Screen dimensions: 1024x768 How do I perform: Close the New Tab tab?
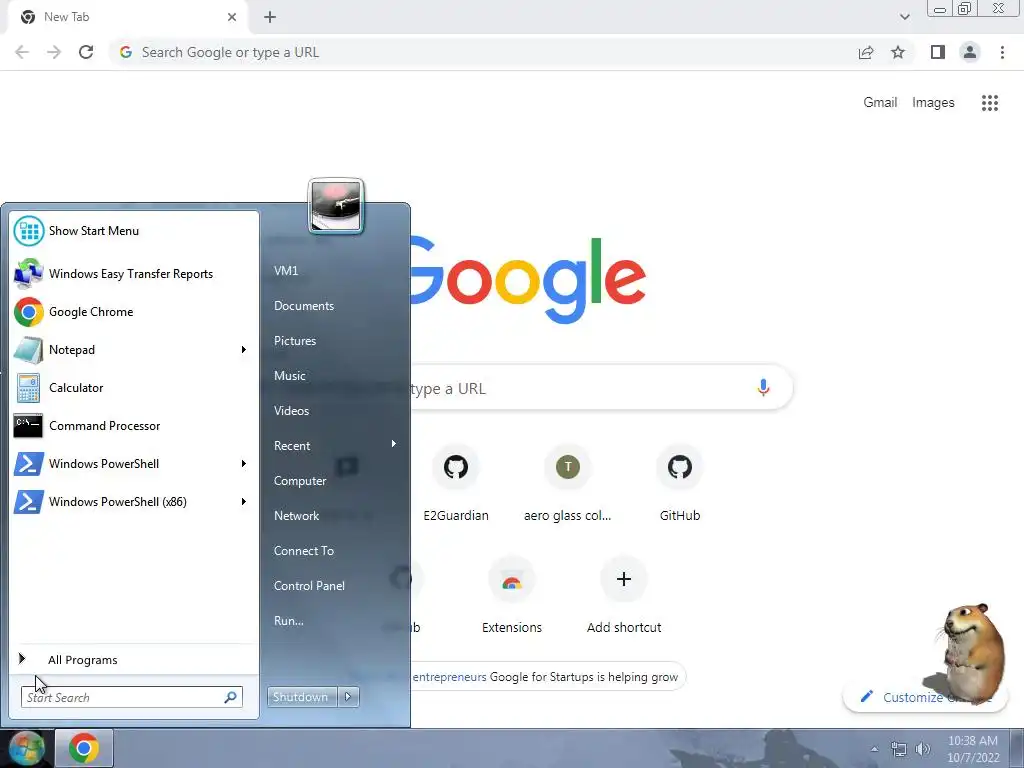tap(232, 17)
